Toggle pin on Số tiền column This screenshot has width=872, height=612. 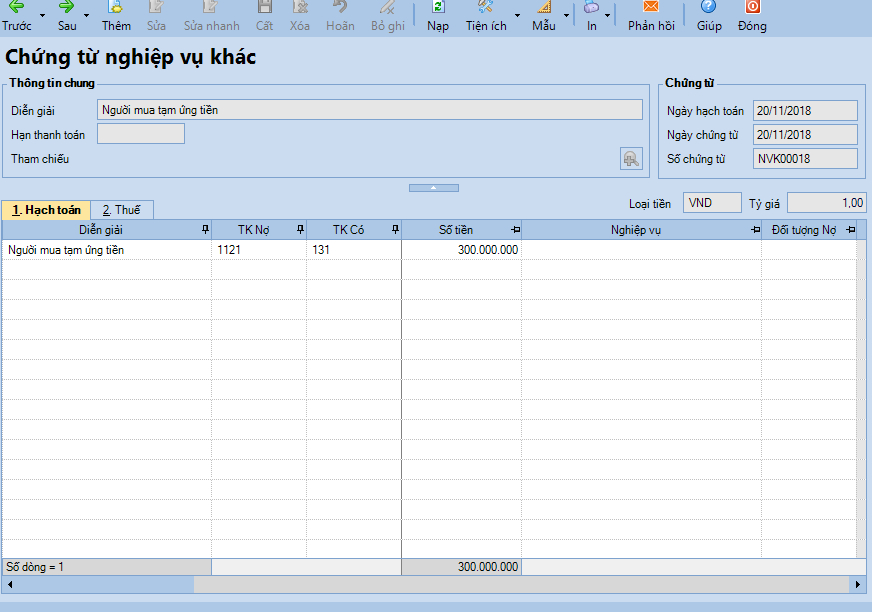click(515, 230)
